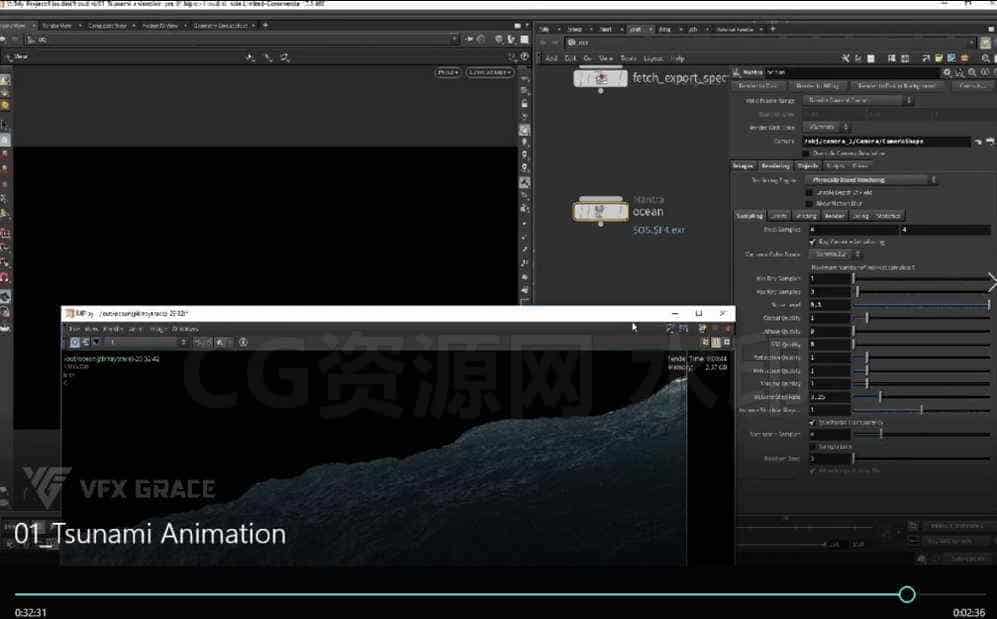Screen dimensions: 997x619
Task: Click the first icon in MPlay toolbar
Action: pyautogui.click(x=74, y=342)
